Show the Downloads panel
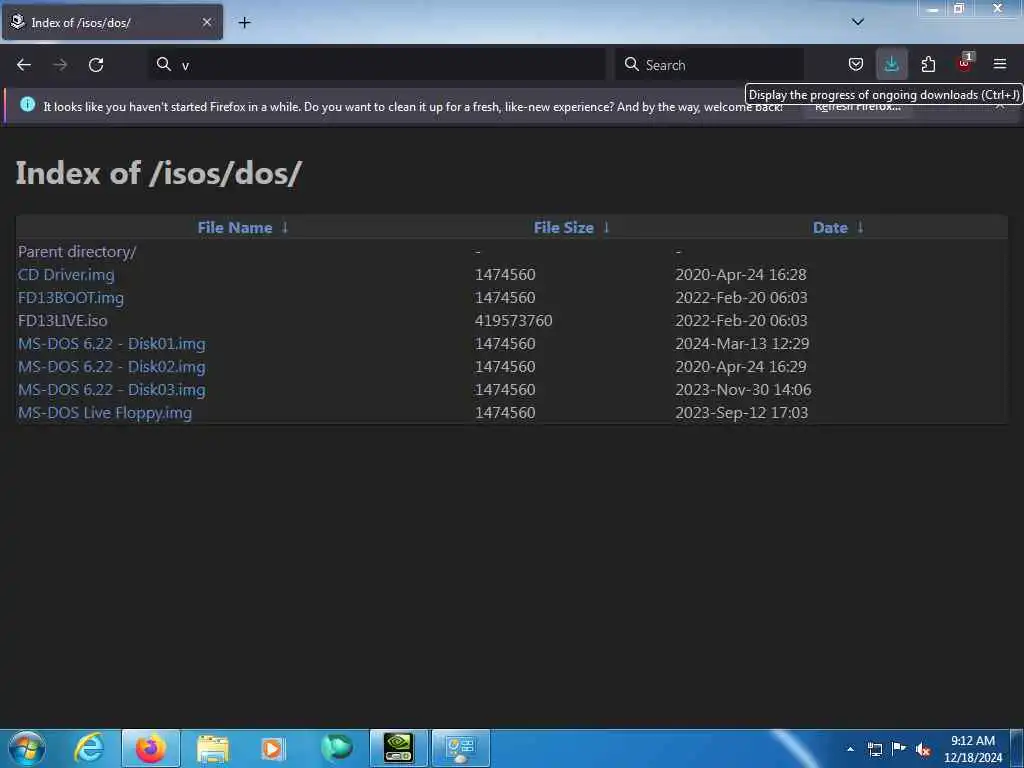The width and height of the screenshot is (1024, 768). [x=891, y=65]
